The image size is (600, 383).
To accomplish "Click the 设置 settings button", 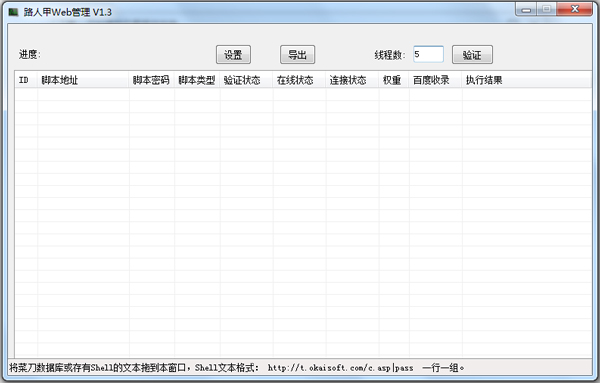I will [233, 55].
